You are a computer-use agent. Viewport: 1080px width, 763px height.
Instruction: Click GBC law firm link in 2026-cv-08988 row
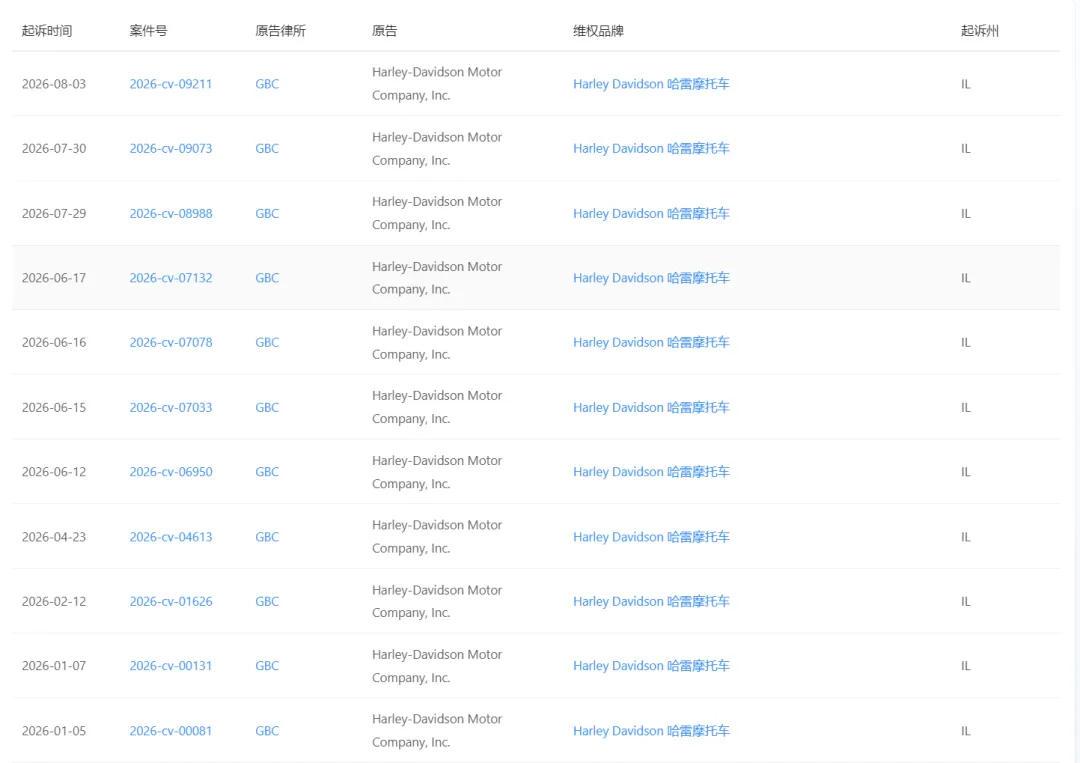point(267,213)
